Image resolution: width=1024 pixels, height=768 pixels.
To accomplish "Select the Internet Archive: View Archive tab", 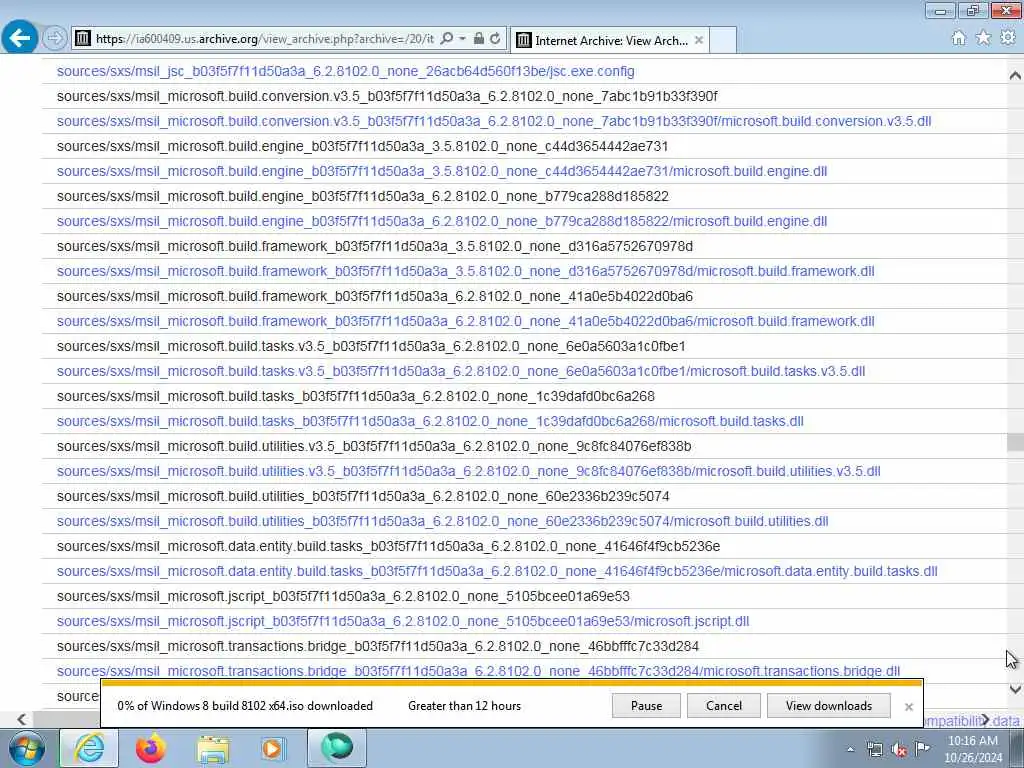I will [x=611, y=40].
